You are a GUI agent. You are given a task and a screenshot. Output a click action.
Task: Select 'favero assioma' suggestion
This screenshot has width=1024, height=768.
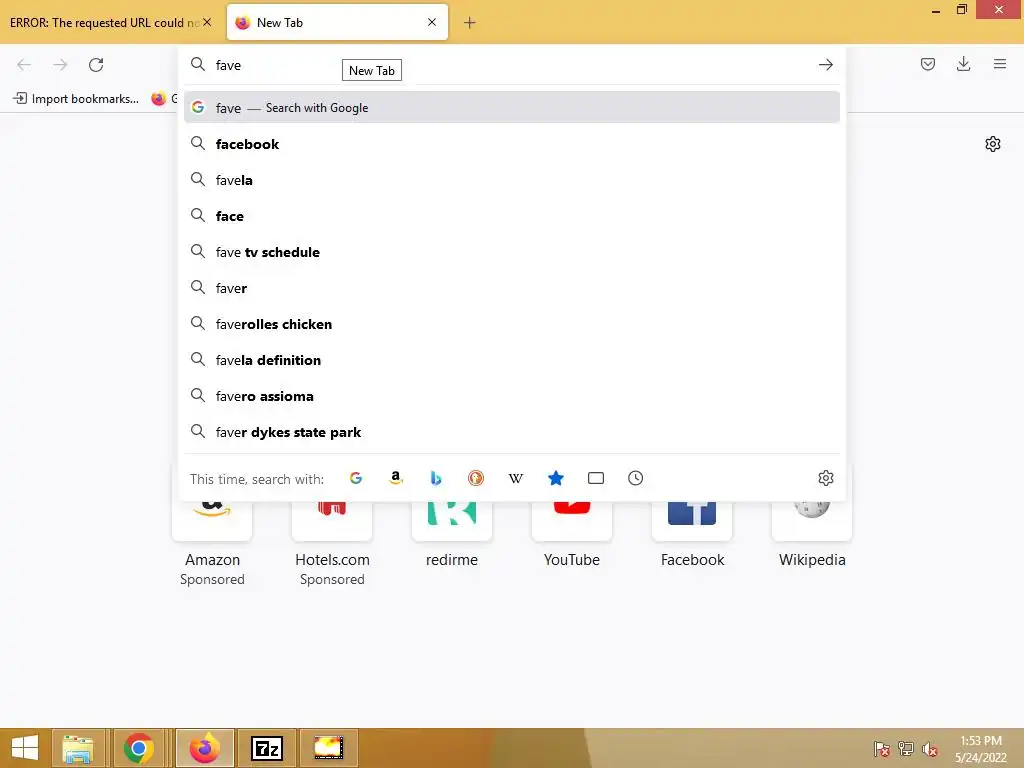click(512, 396)
